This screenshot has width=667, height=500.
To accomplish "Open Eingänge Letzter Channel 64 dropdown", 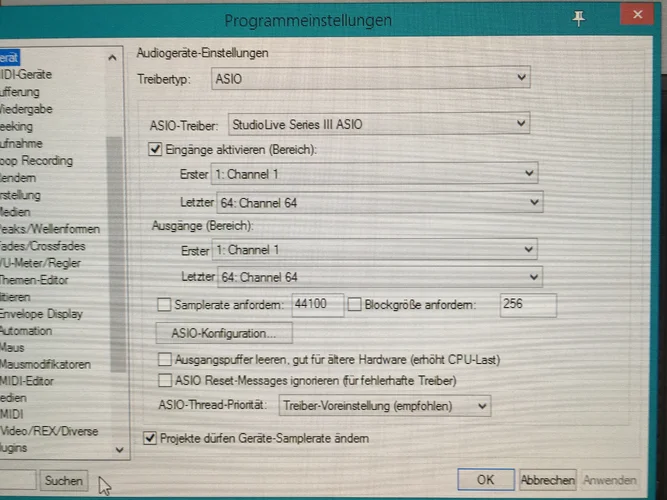I will click(379, 203).
